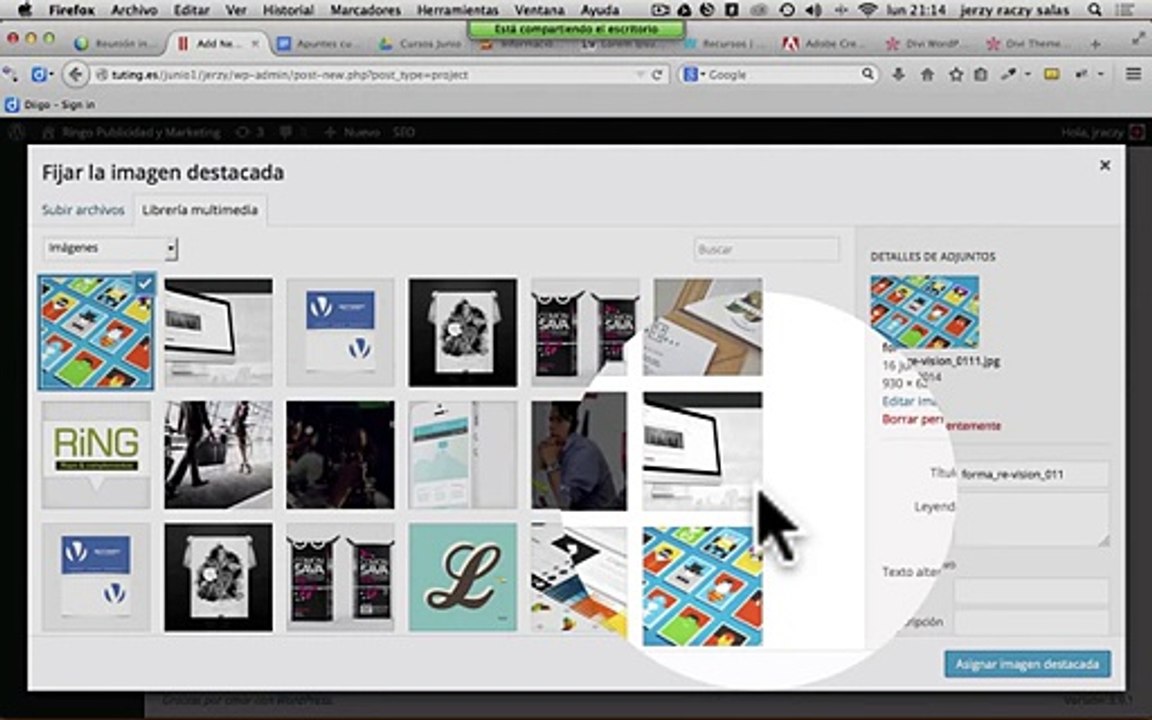Click 'SEO' in the WordPress admin bar
1152x720 pixels.
(403, 132)
